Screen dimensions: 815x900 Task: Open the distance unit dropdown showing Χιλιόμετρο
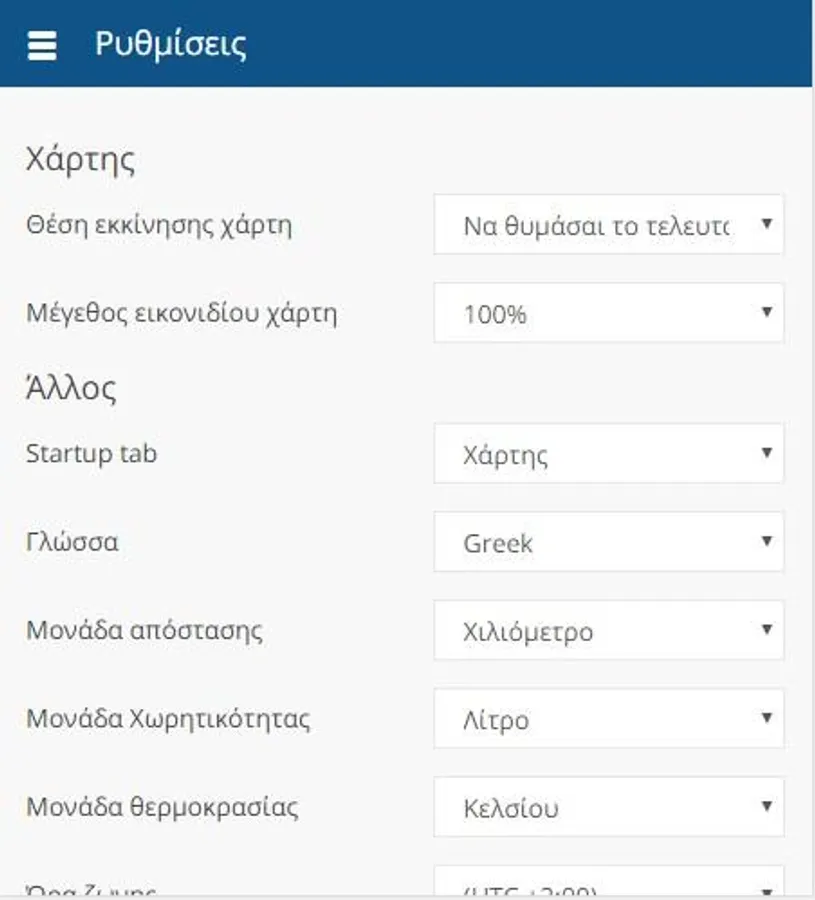608,631
